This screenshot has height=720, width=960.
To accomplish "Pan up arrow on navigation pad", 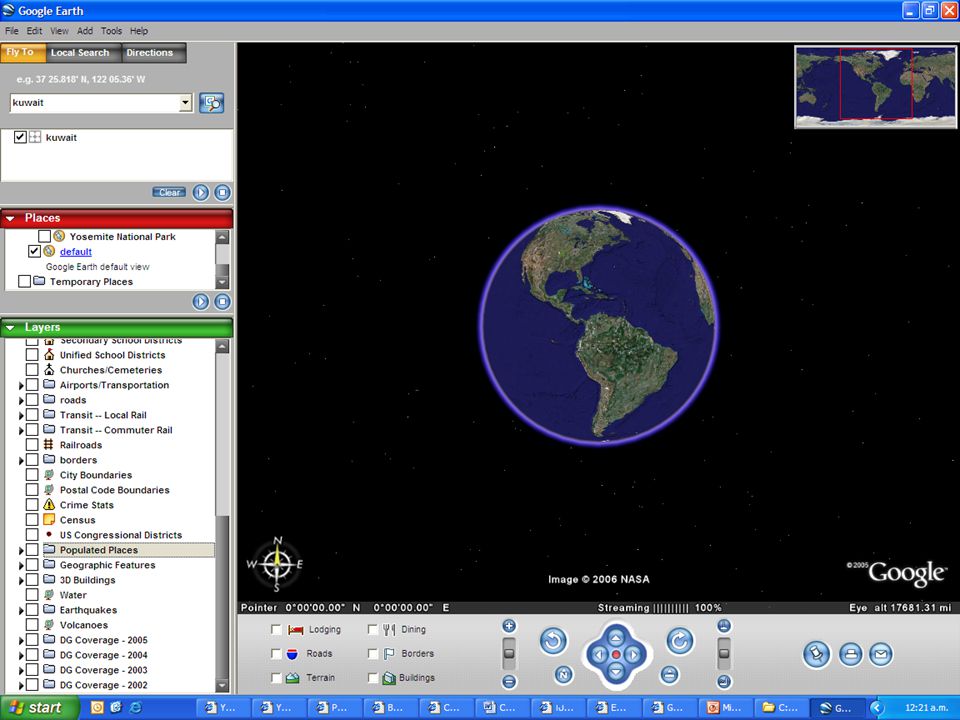I will coord(616,638).
